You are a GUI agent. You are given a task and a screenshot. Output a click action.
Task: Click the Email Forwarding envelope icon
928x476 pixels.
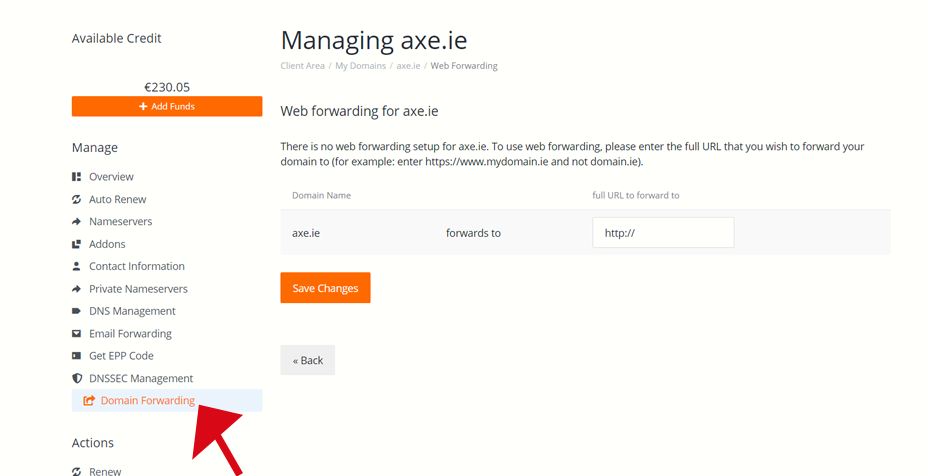pos(76,333)
